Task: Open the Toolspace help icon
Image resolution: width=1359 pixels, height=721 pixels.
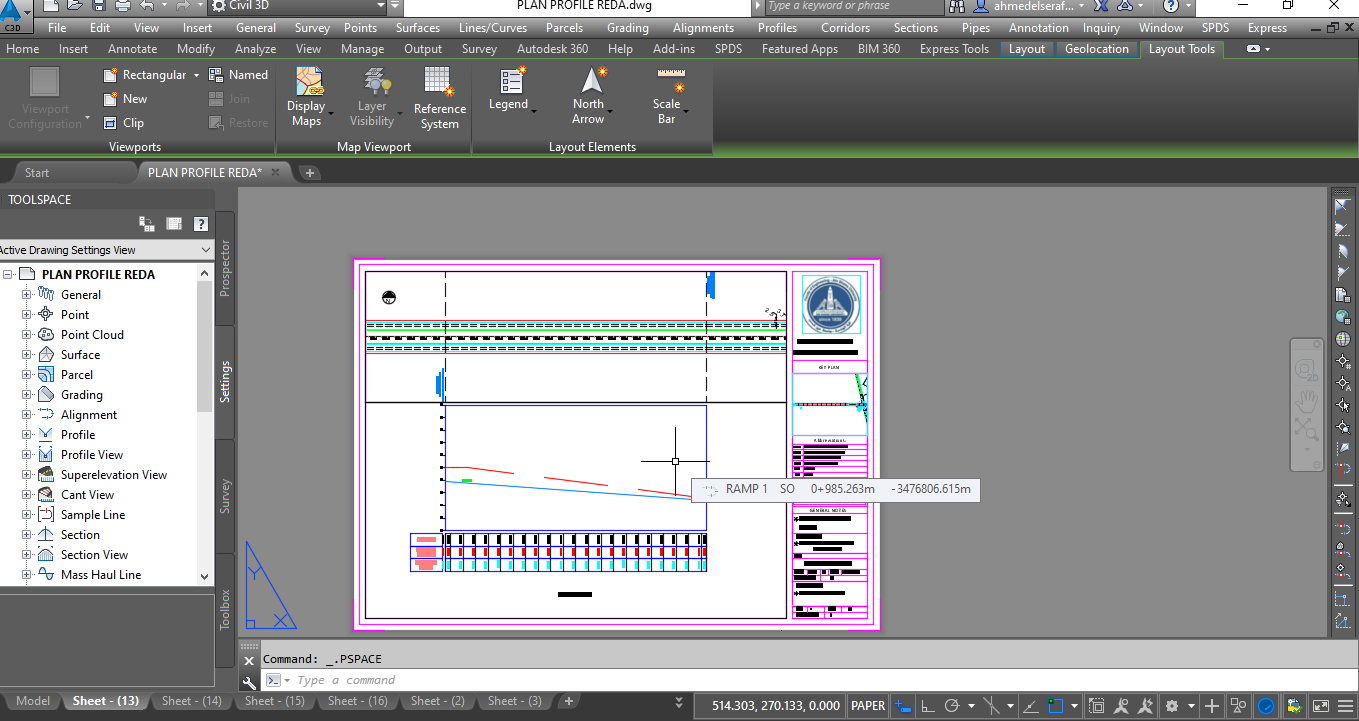Action: point(201,224)
